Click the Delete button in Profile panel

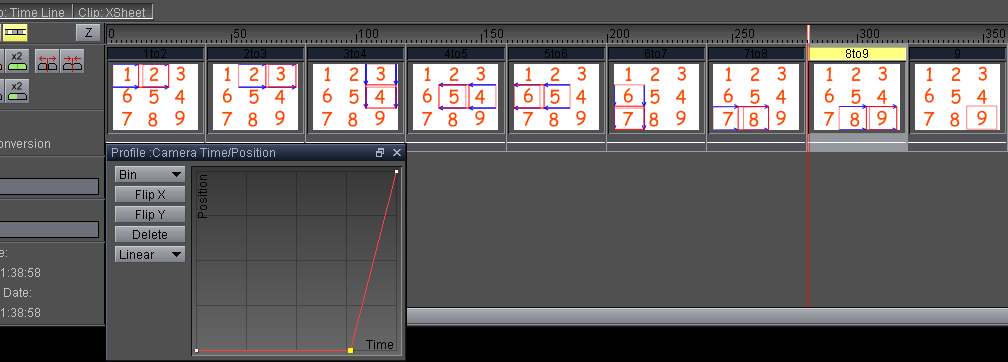click(x=150, y=234)
